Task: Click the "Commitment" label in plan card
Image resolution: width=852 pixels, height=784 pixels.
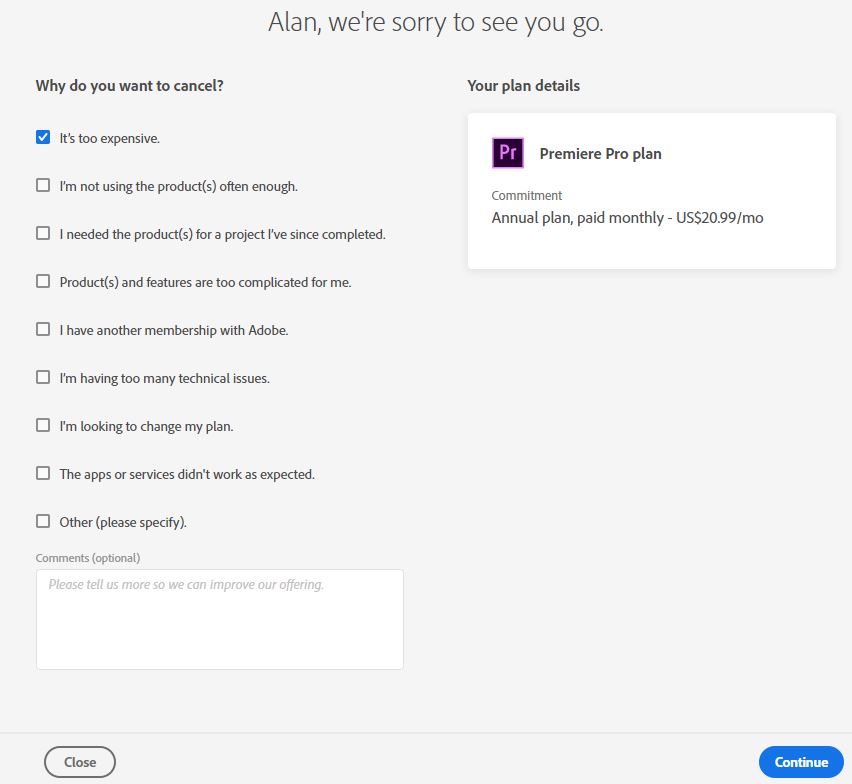Action: (x=527, y=196)
